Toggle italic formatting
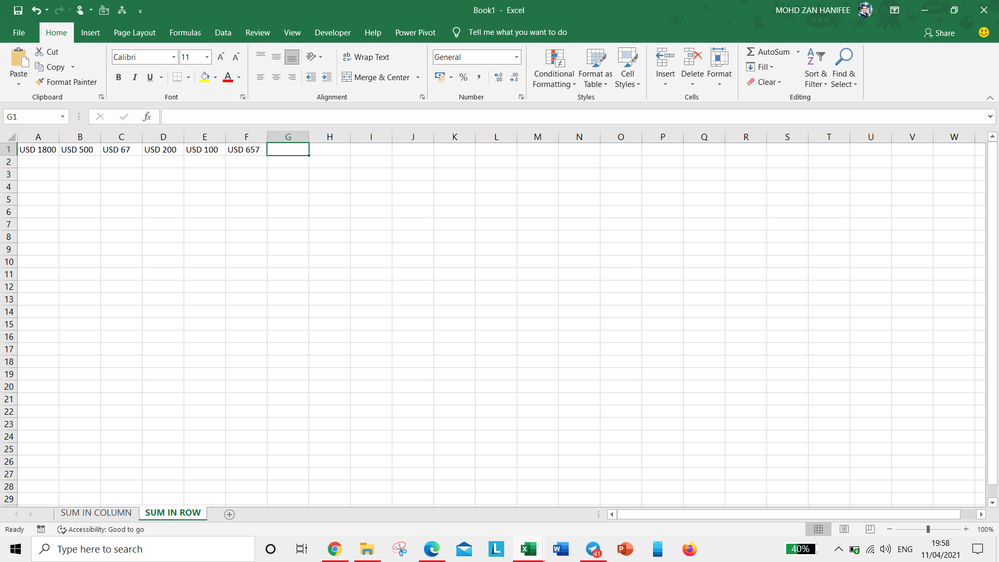The height and width of the screenshot is (562, 999). click(x=134, y=77)
